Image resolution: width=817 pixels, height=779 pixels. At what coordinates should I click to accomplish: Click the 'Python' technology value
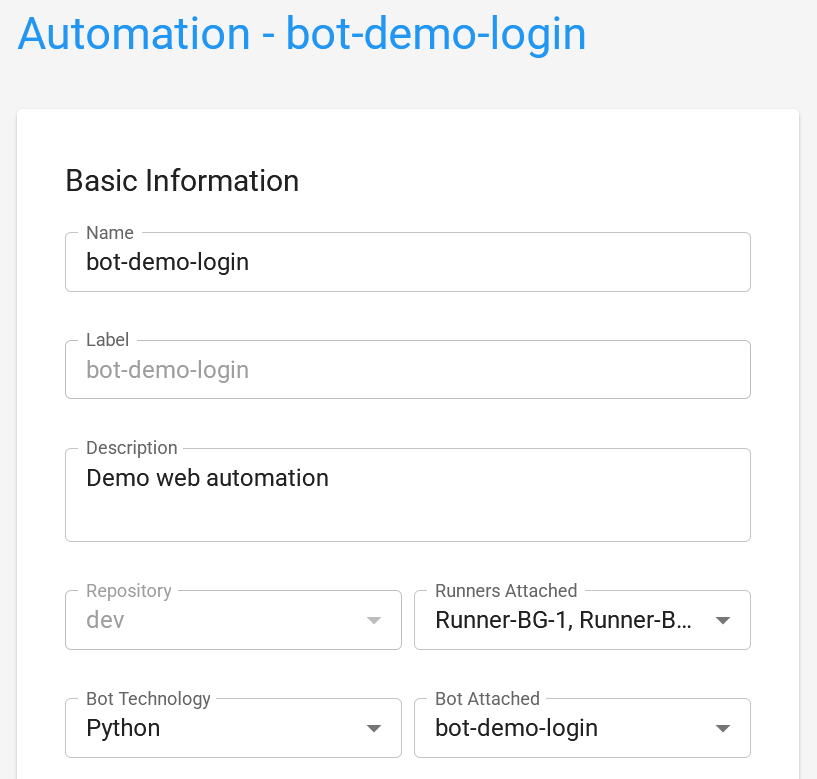[123, 728]
